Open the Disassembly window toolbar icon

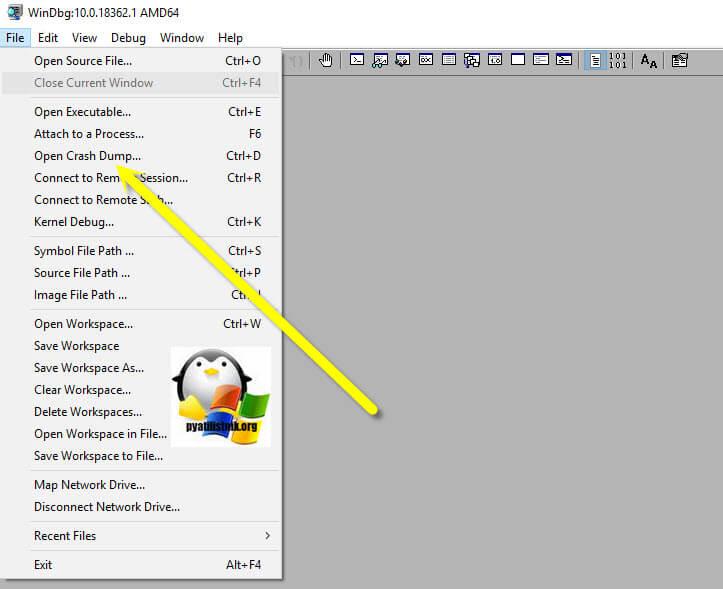point(495,60)
